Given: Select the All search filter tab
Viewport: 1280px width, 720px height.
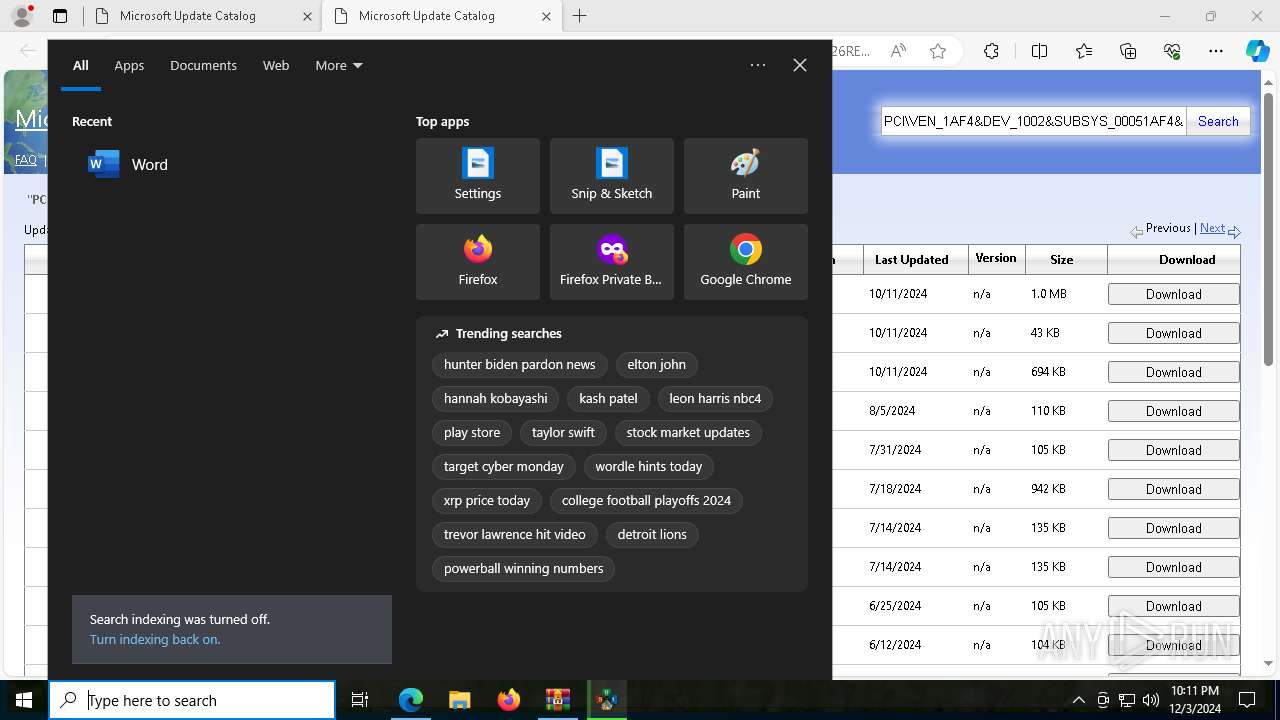Looking at the screenshot, I should click(x=81, y=66).
